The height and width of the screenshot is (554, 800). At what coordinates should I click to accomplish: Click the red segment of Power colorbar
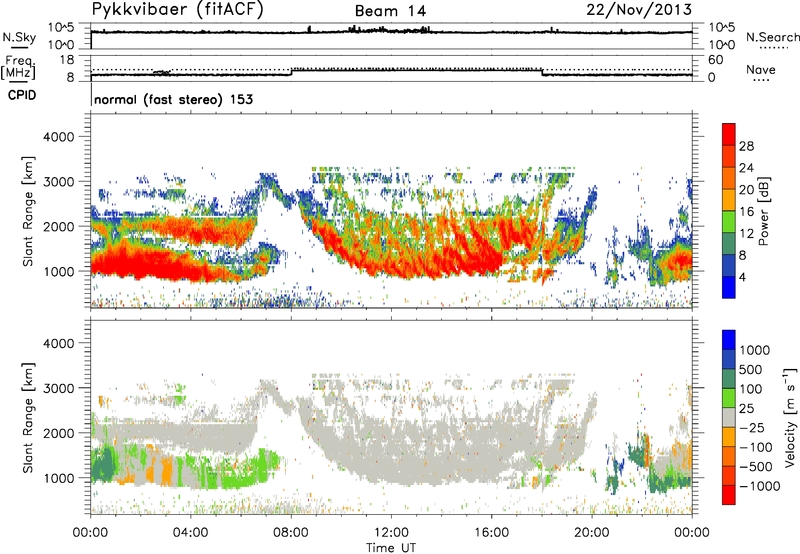(729, 135)
